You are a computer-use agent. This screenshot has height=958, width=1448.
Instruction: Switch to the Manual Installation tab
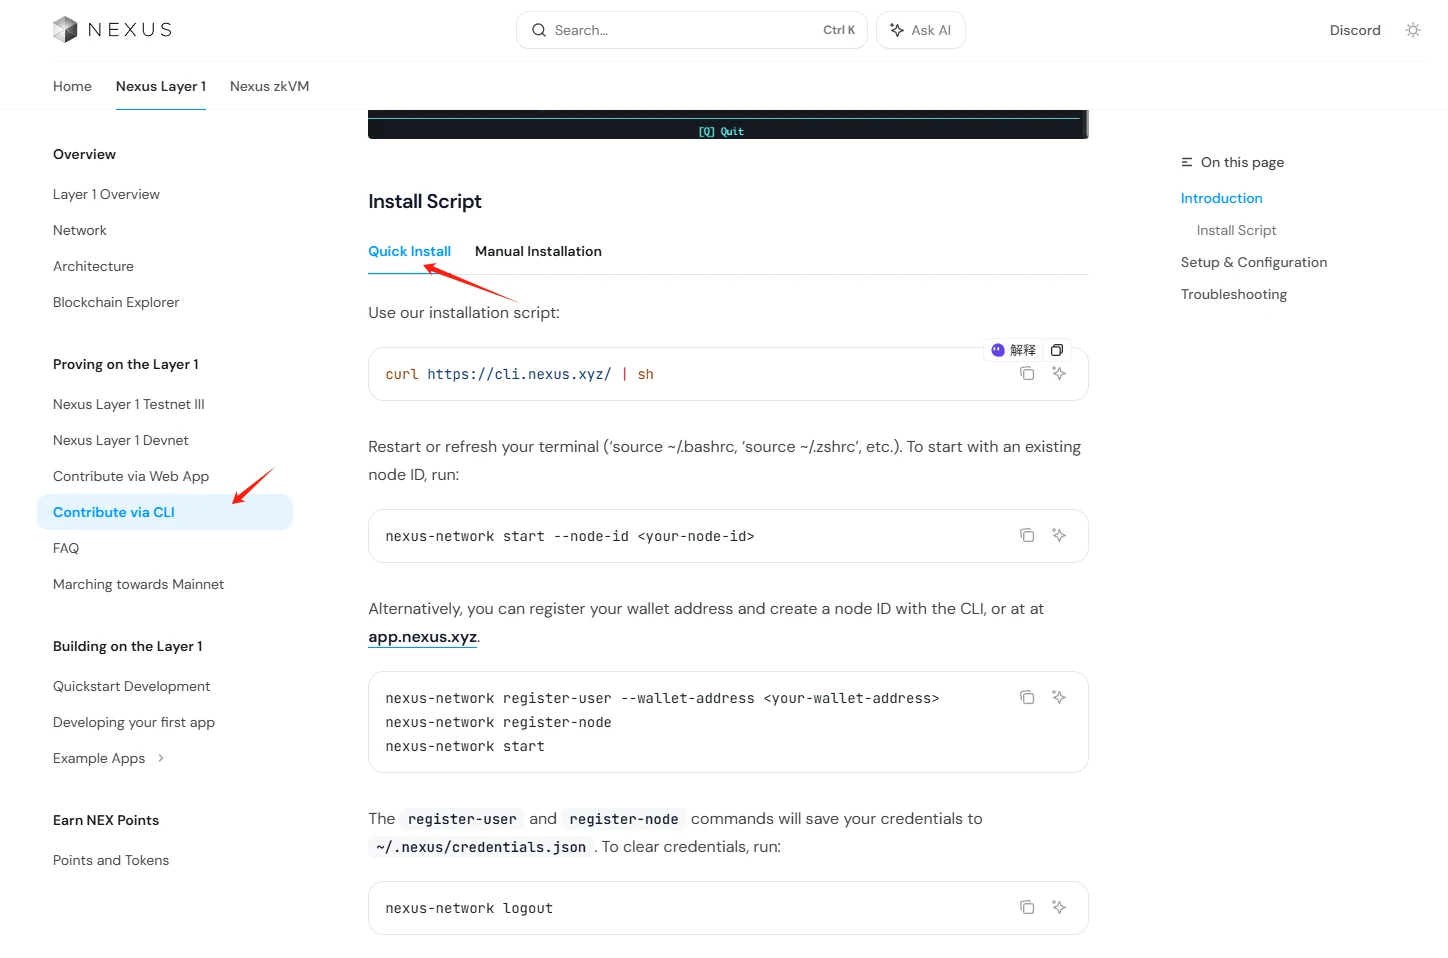tap(538, 251)
